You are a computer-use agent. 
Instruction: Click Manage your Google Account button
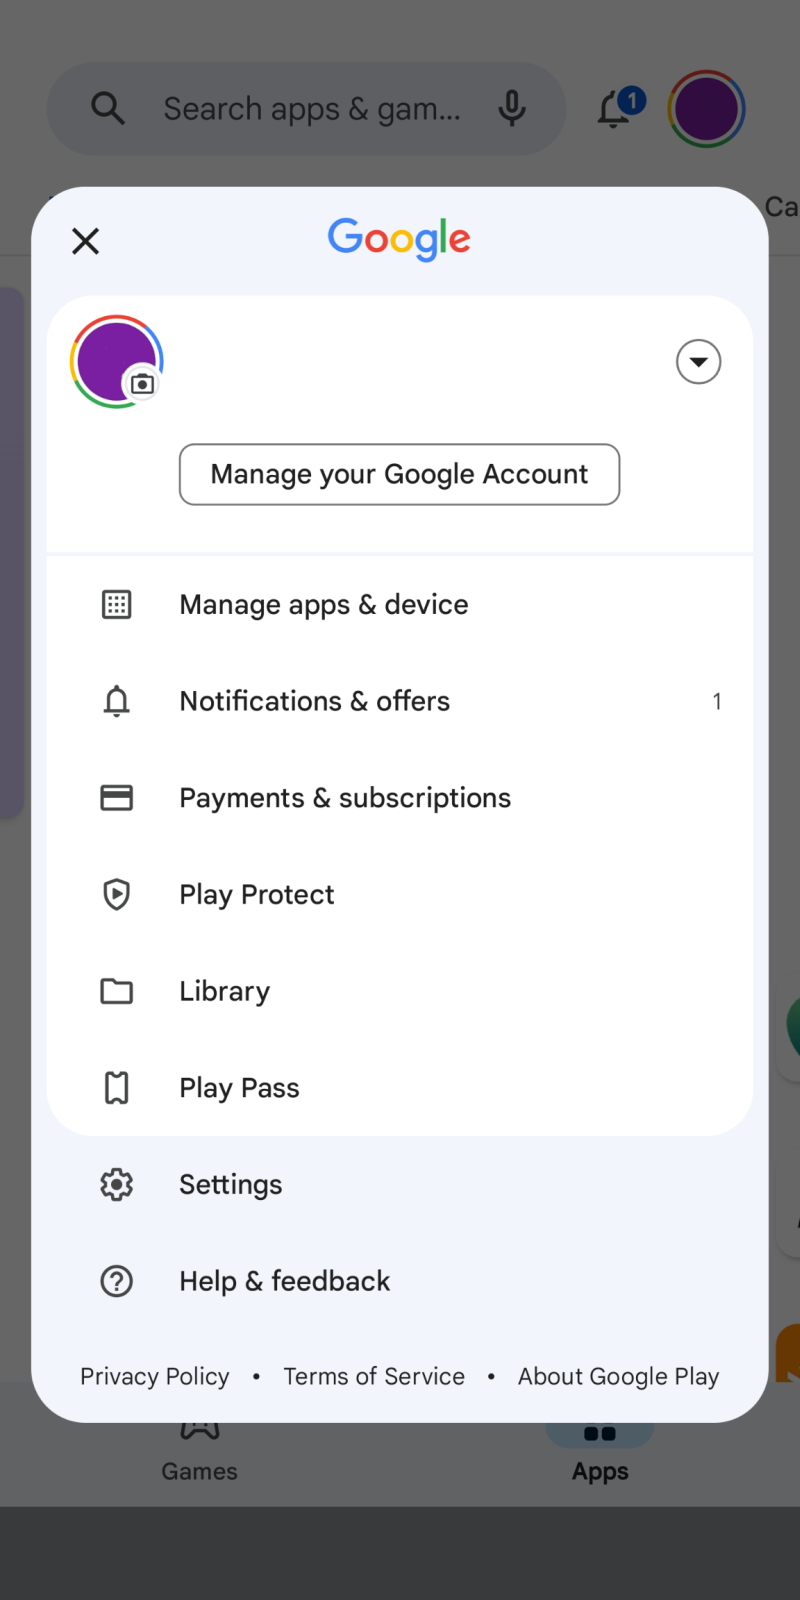399,474
